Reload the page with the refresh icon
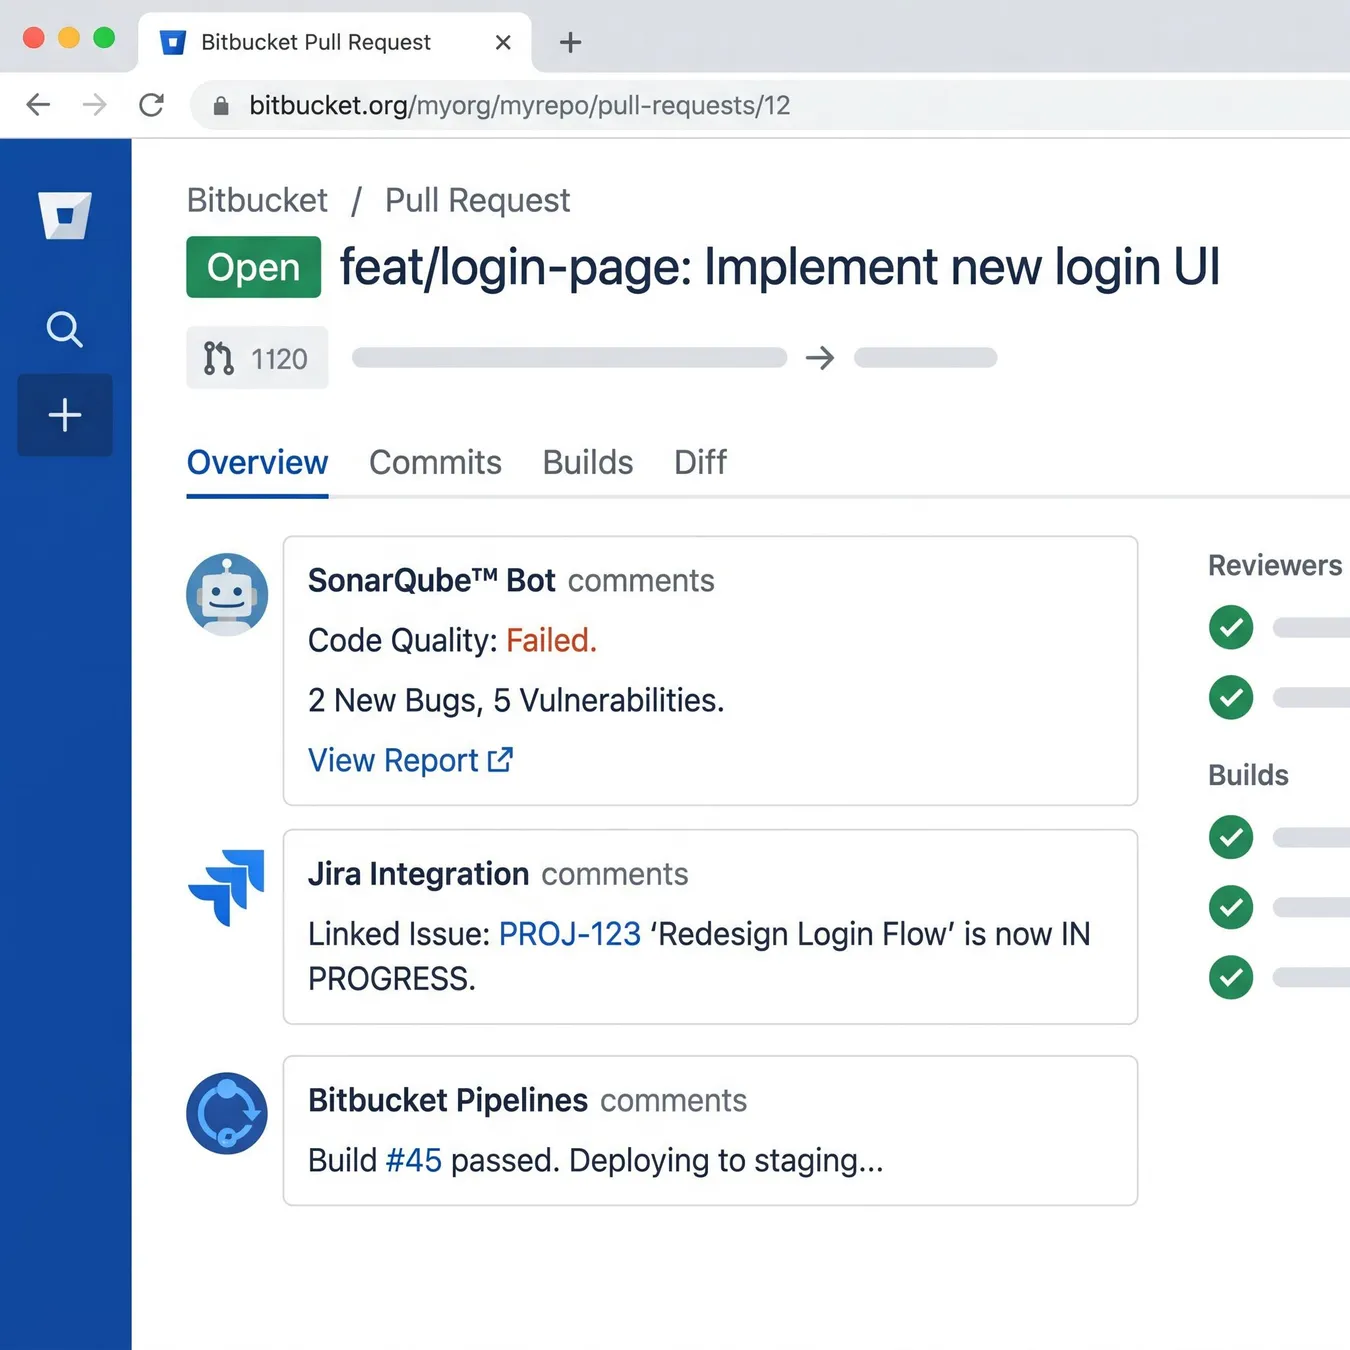This screenshot has height=1350, width=1350. point(152,105)
